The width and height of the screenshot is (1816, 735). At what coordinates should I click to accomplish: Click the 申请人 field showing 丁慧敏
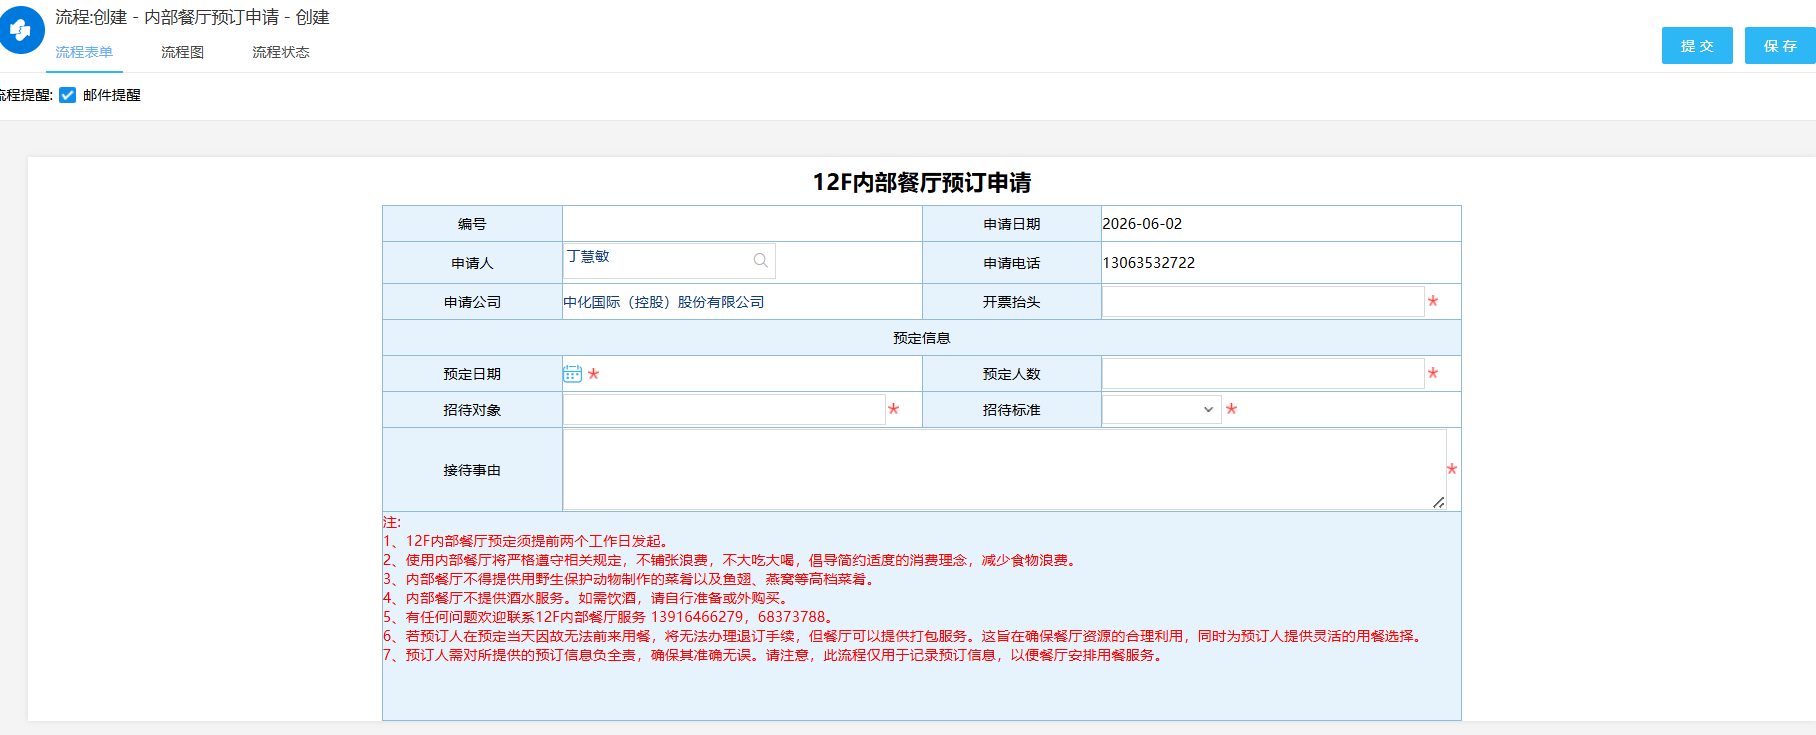669,261
